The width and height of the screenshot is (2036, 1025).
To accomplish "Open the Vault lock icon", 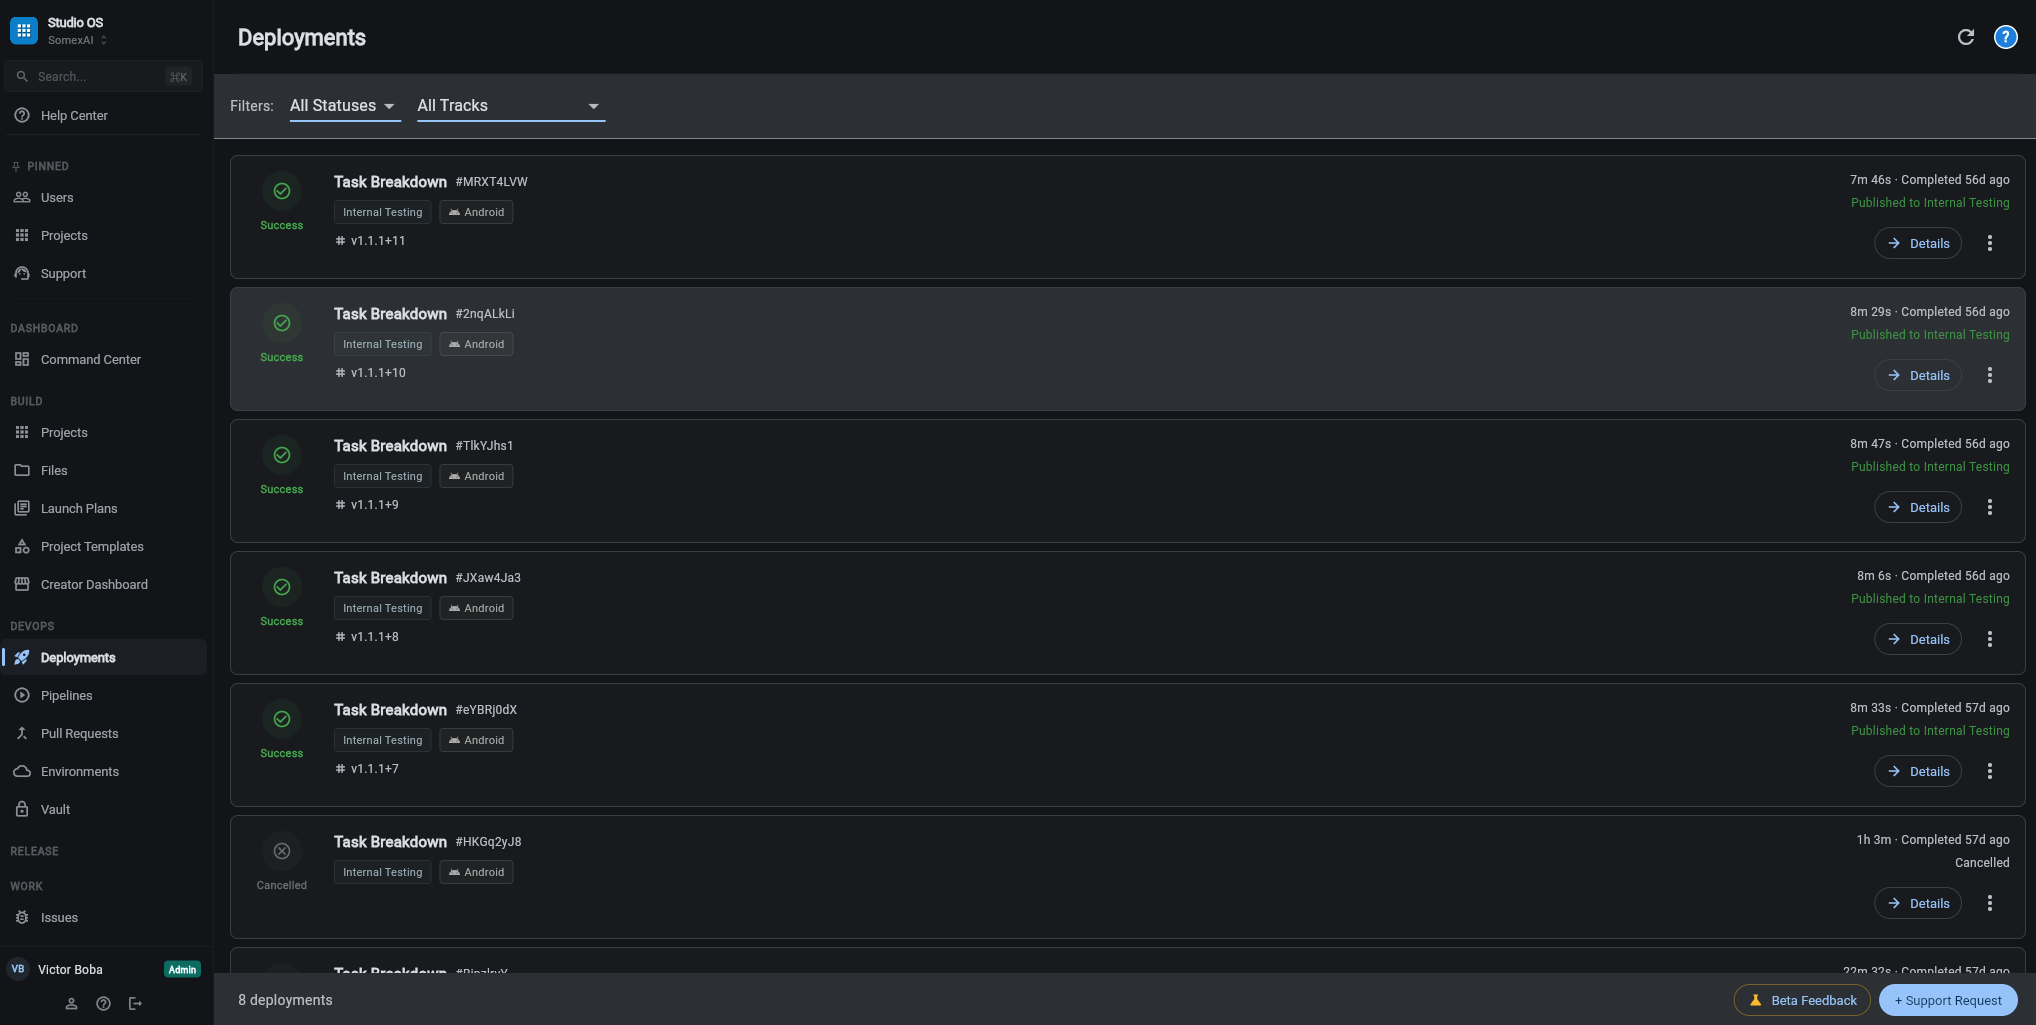I will [x=22, y=809].
